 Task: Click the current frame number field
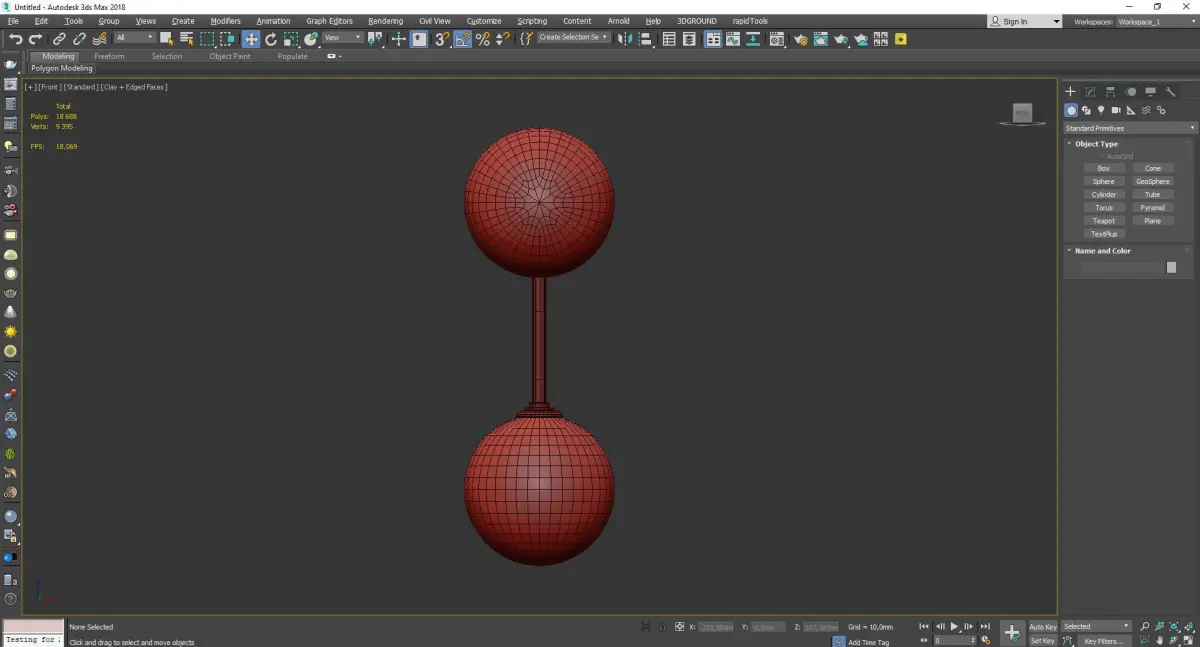click(x=954, y=641)
